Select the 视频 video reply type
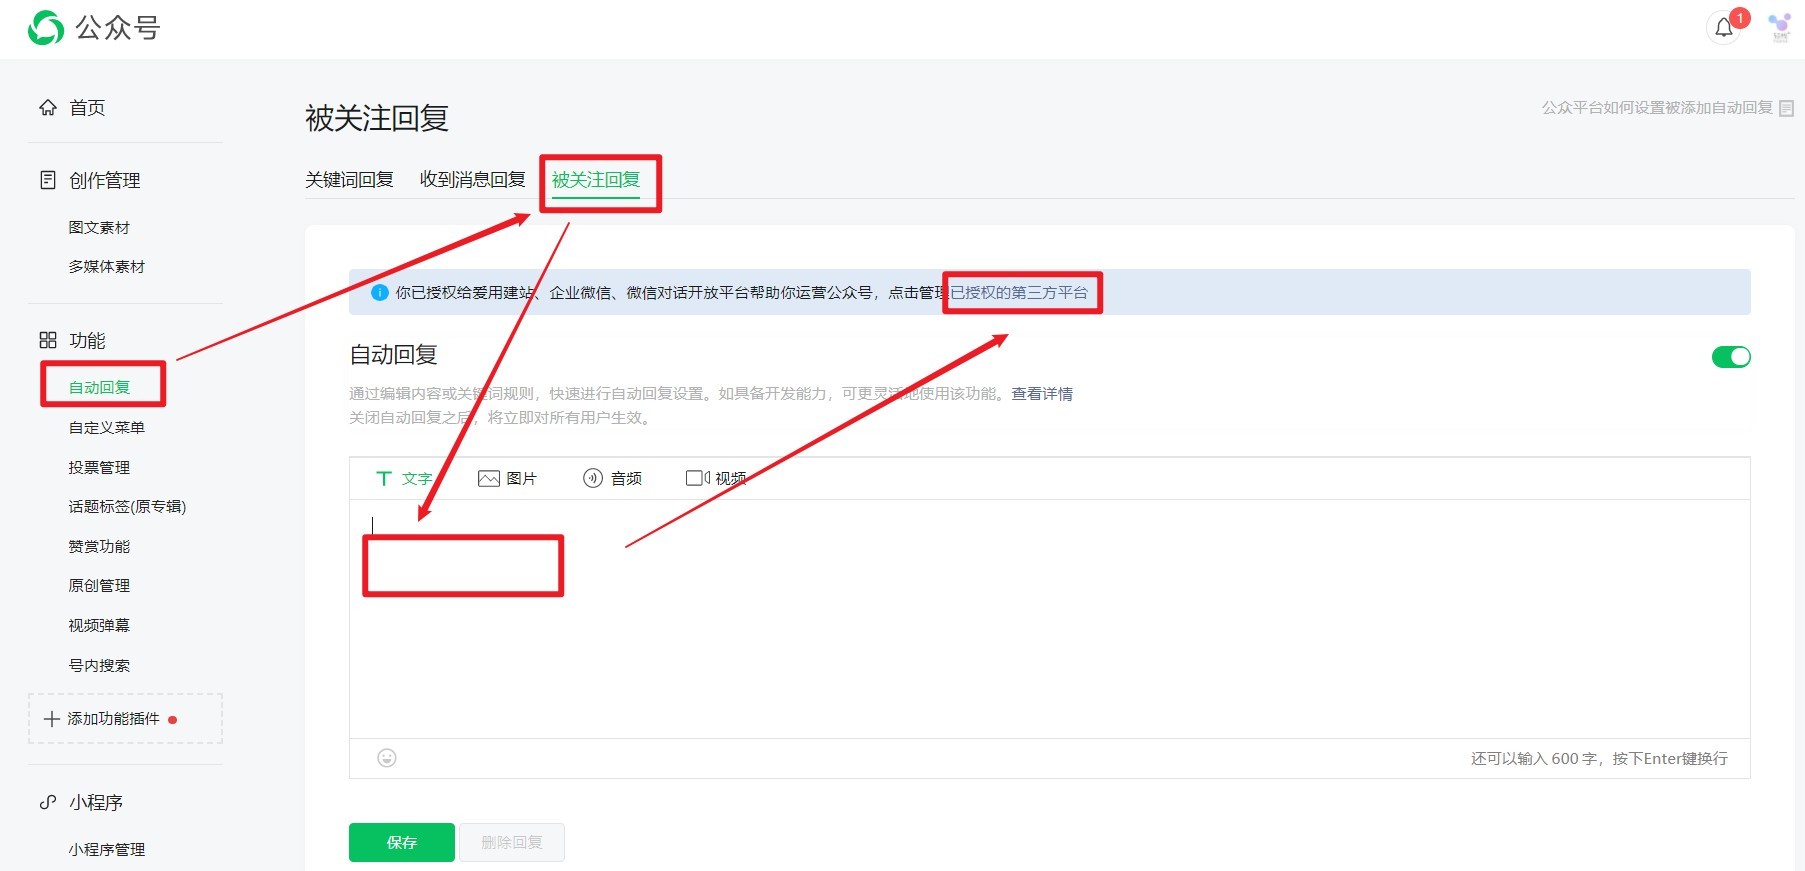Image resolution: width=1805 pixels, height=871 pixels. 716,479
